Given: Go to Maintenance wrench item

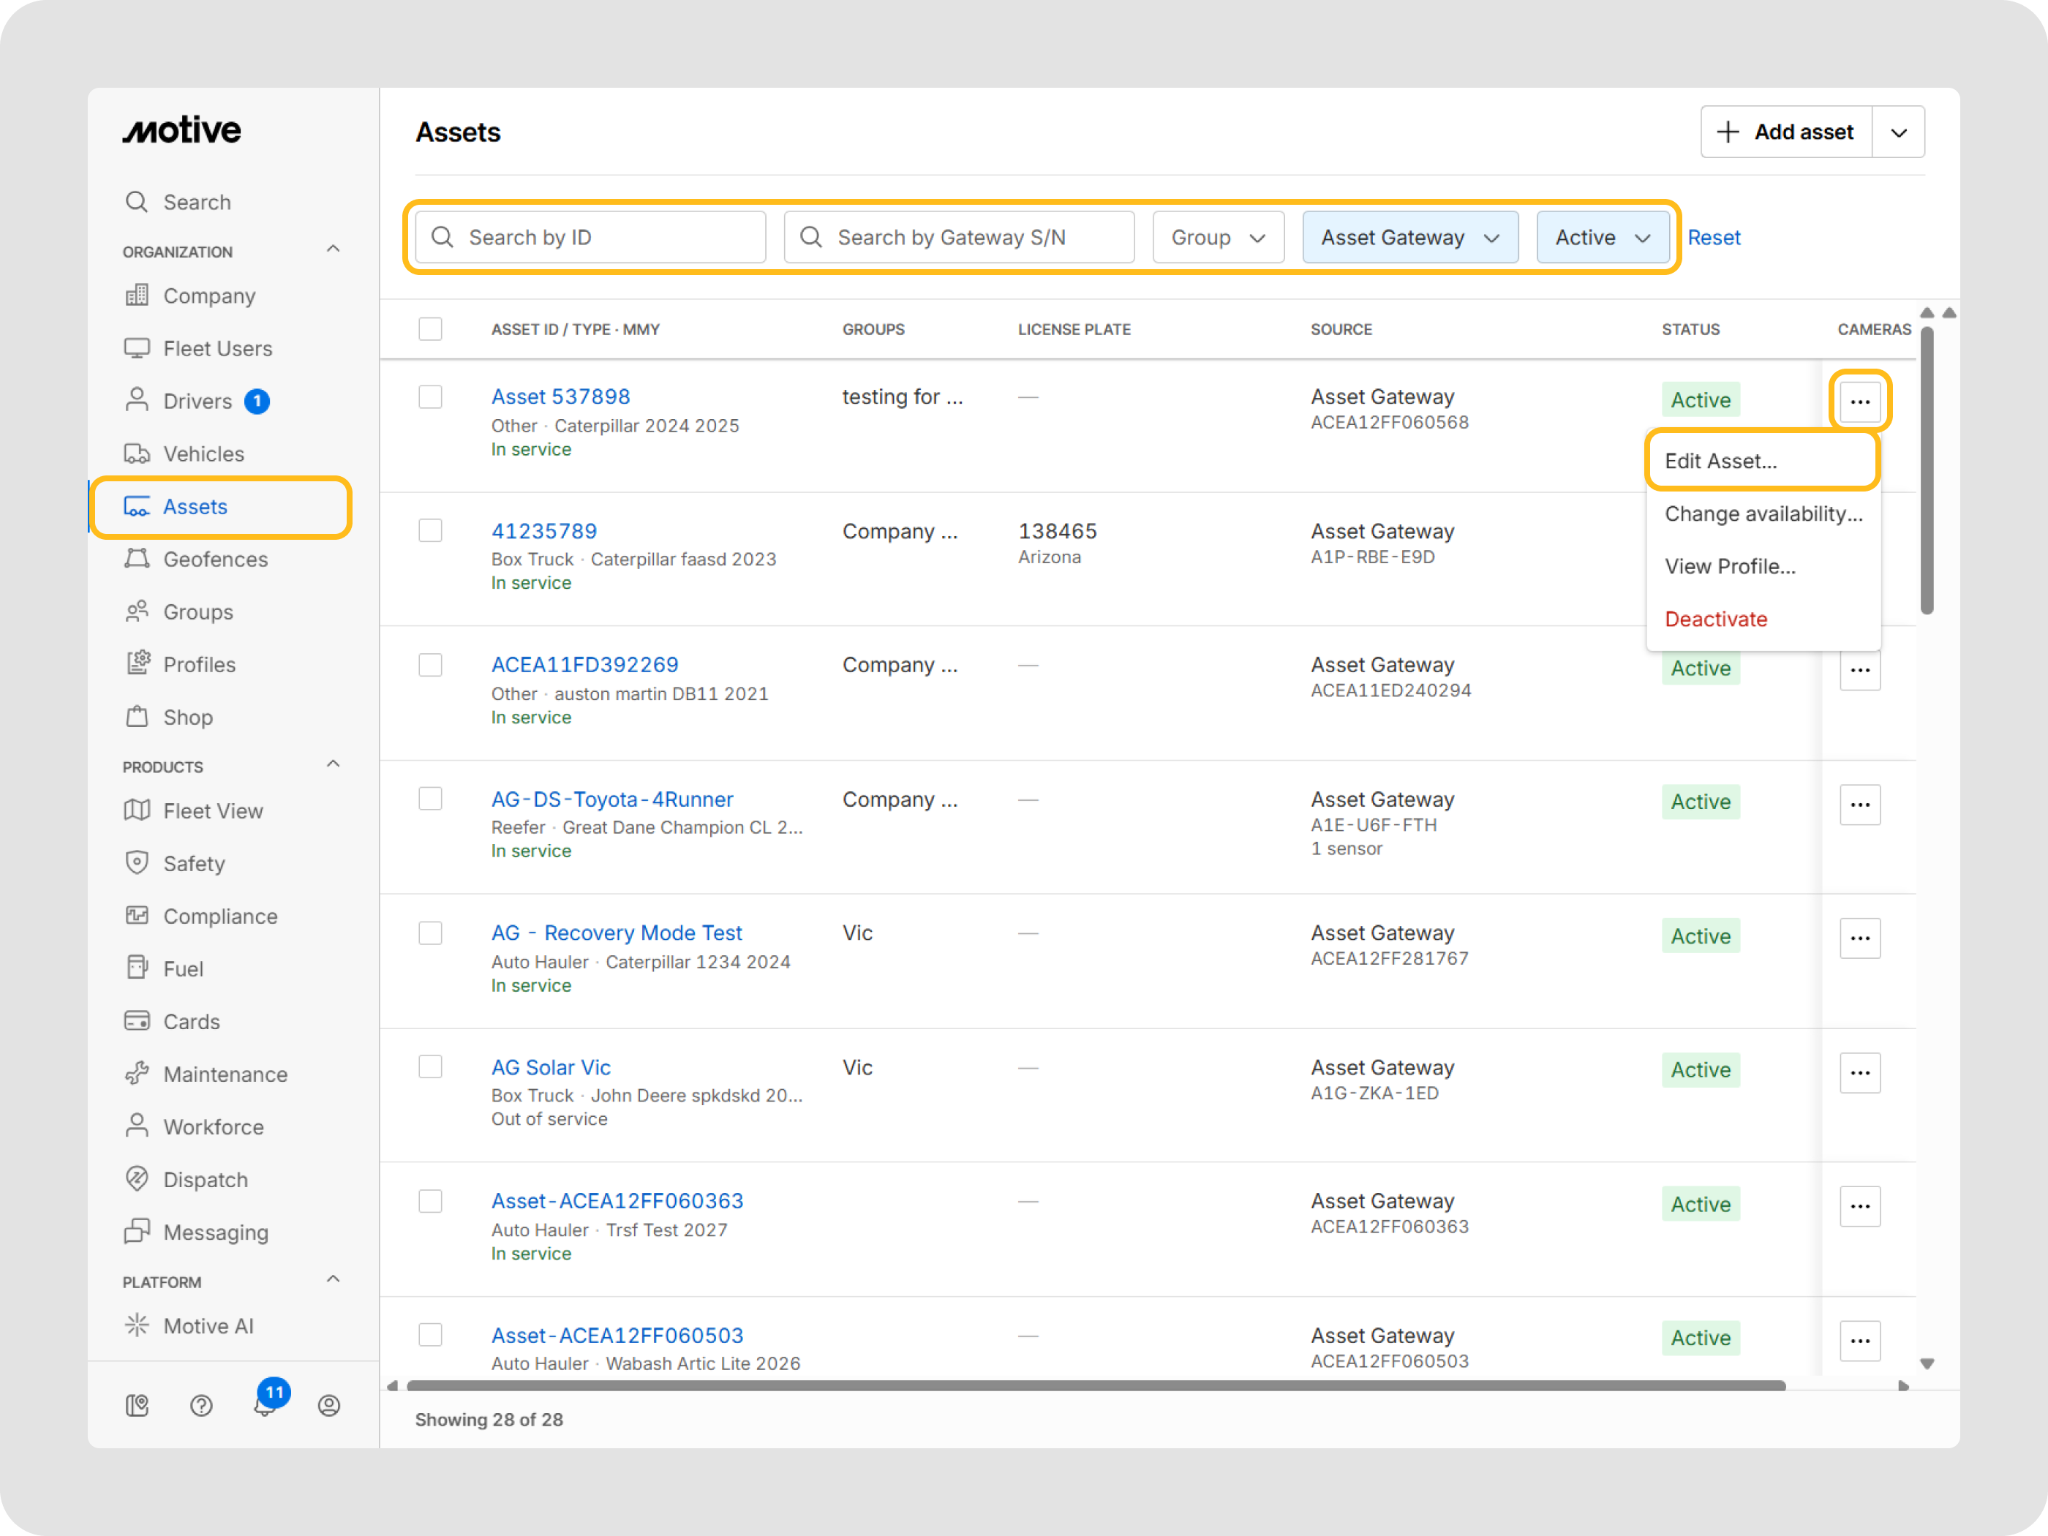Looking at the screenshot, I should [x=225, y=1074].
